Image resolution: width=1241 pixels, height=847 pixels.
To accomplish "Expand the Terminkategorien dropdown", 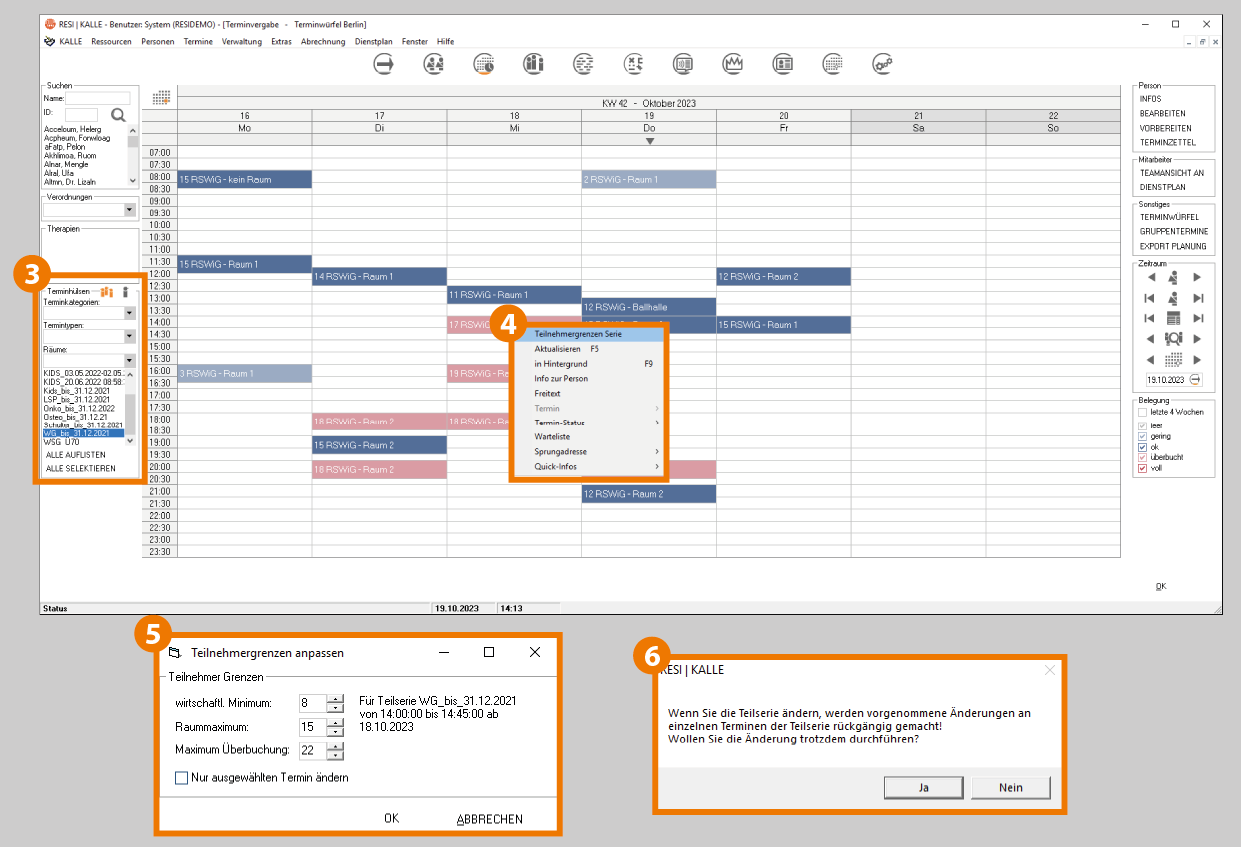I will tap(129, 313).
